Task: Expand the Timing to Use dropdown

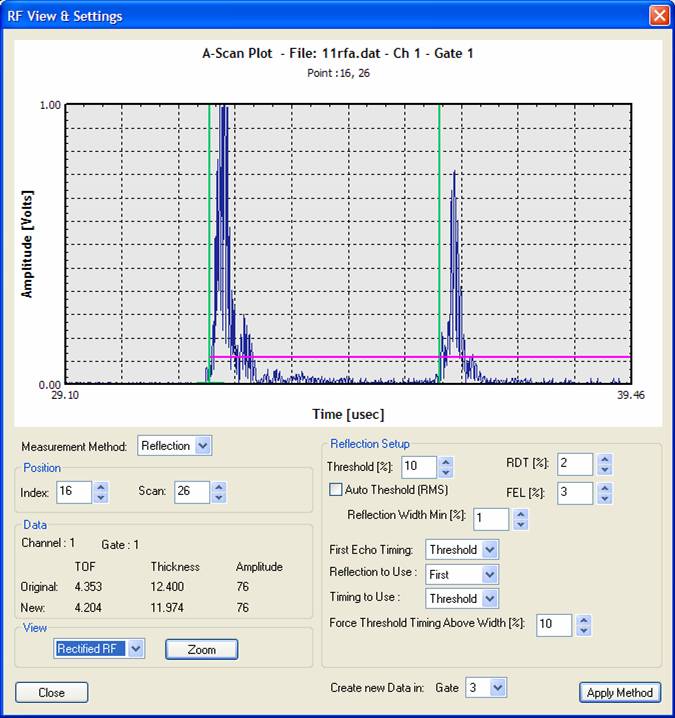Action: click(489, 599)
